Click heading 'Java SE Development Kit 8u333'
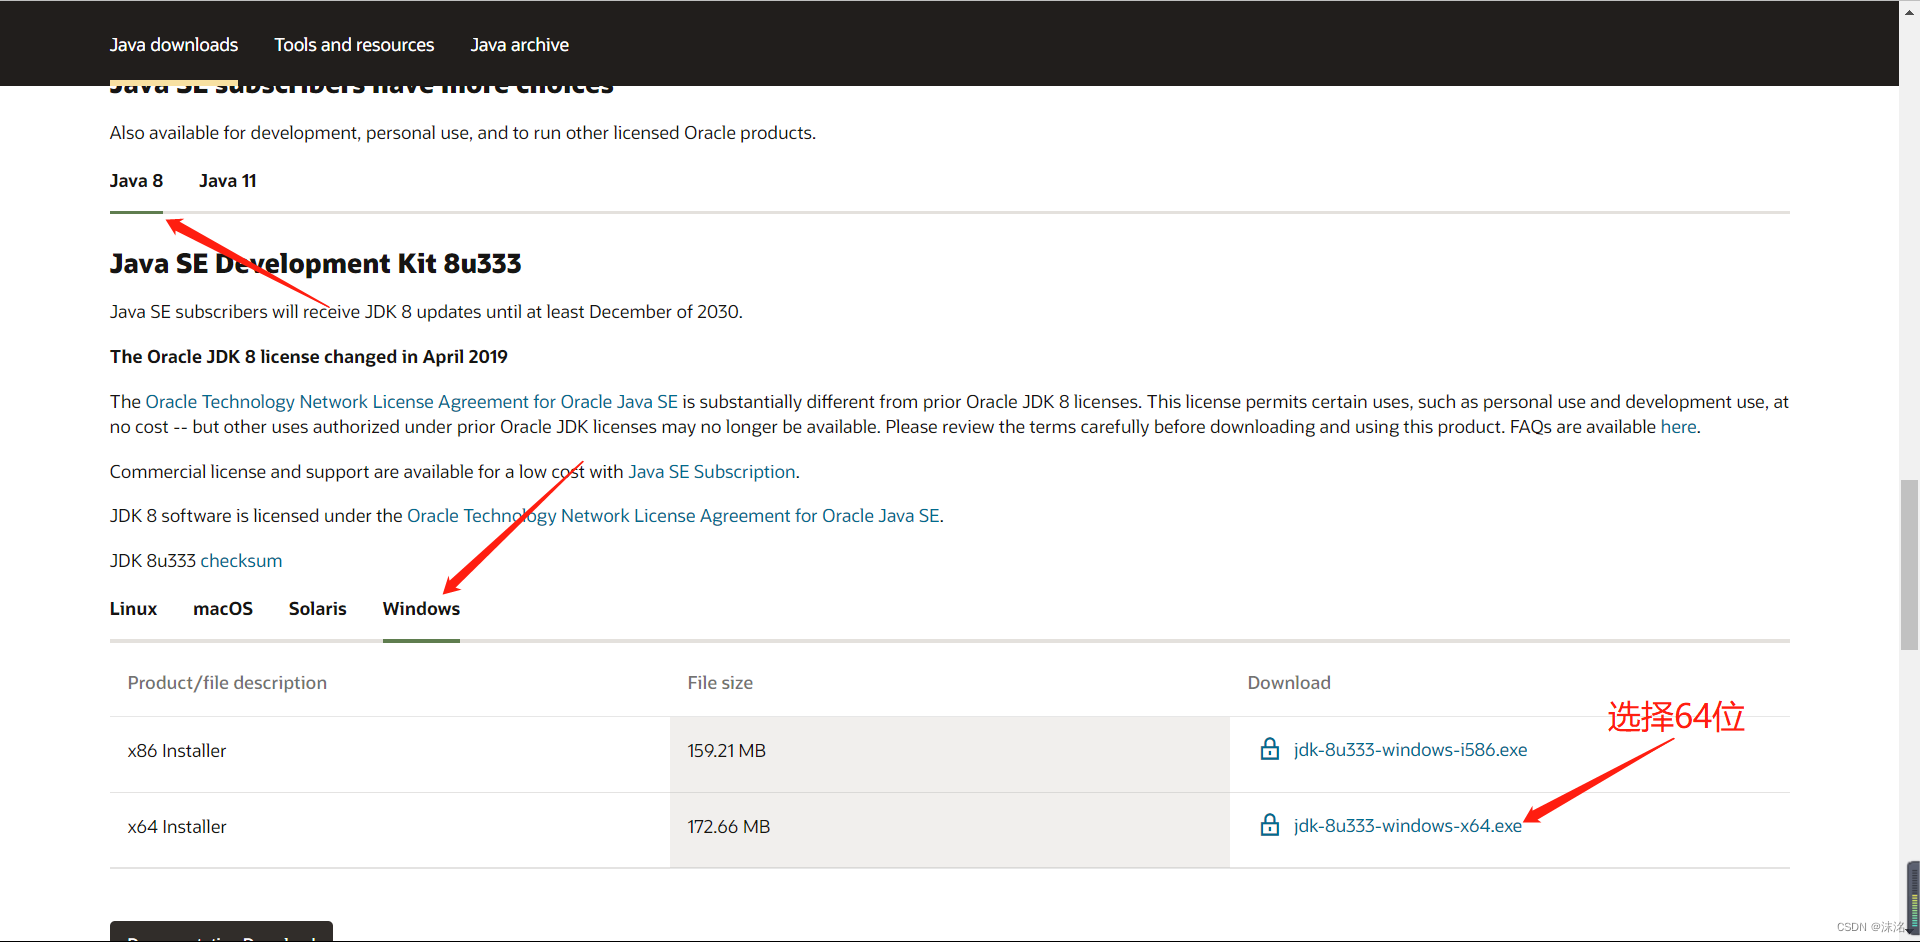1920x942 pixels. click(315, 264)
